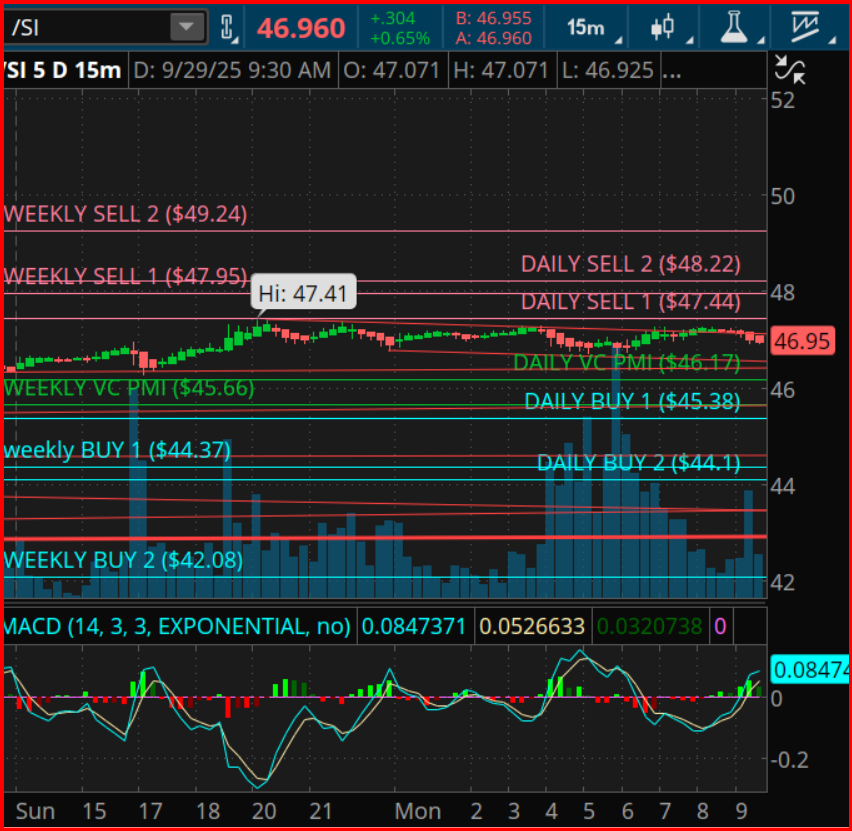Click the last price 46.960

[301, 28]
